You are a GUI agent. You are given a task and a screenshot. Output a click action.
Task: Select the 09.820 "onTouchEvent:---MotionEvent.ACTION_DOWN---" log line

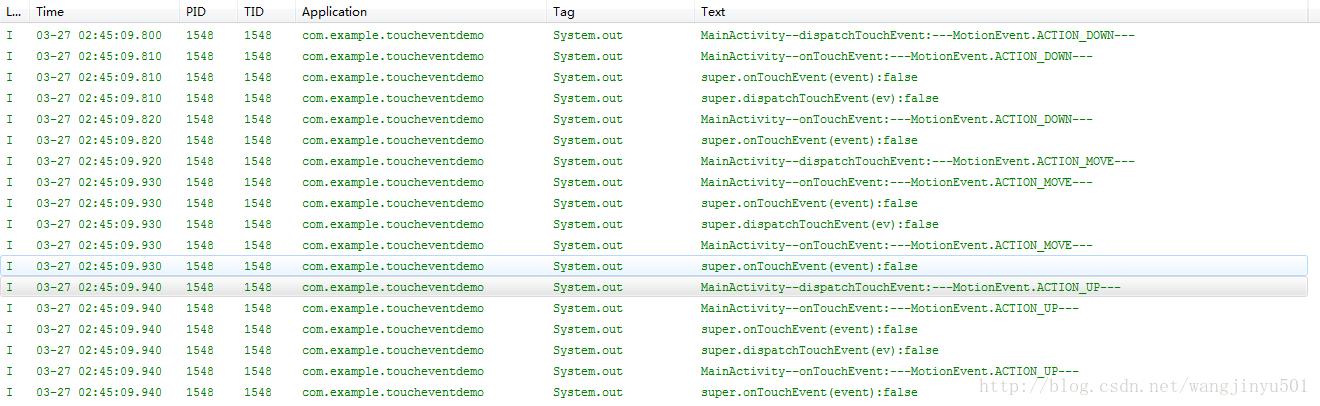654,119
